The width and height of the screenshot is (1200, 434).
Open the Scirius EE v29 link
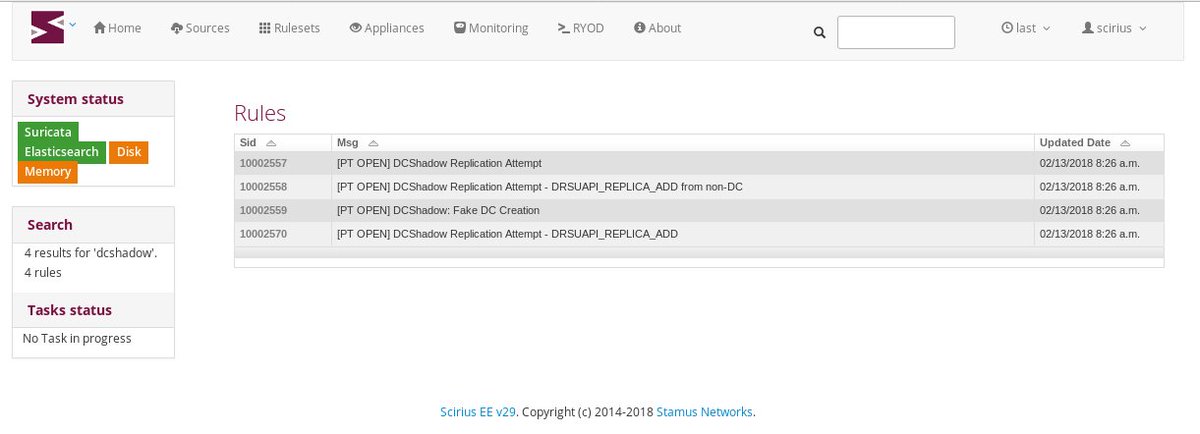(478, 412)
